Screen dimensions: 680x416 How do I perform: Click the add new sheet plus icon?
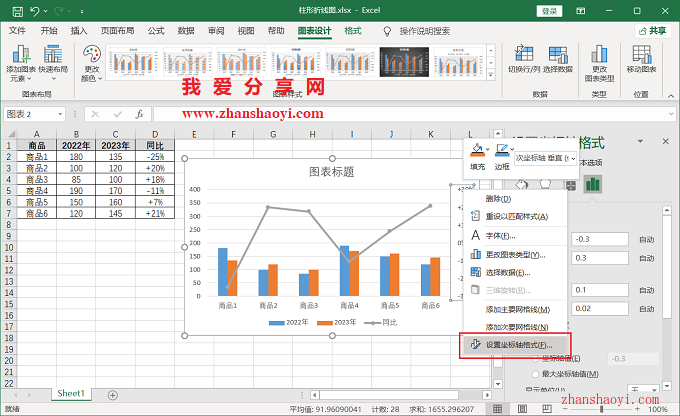[113, 395]
